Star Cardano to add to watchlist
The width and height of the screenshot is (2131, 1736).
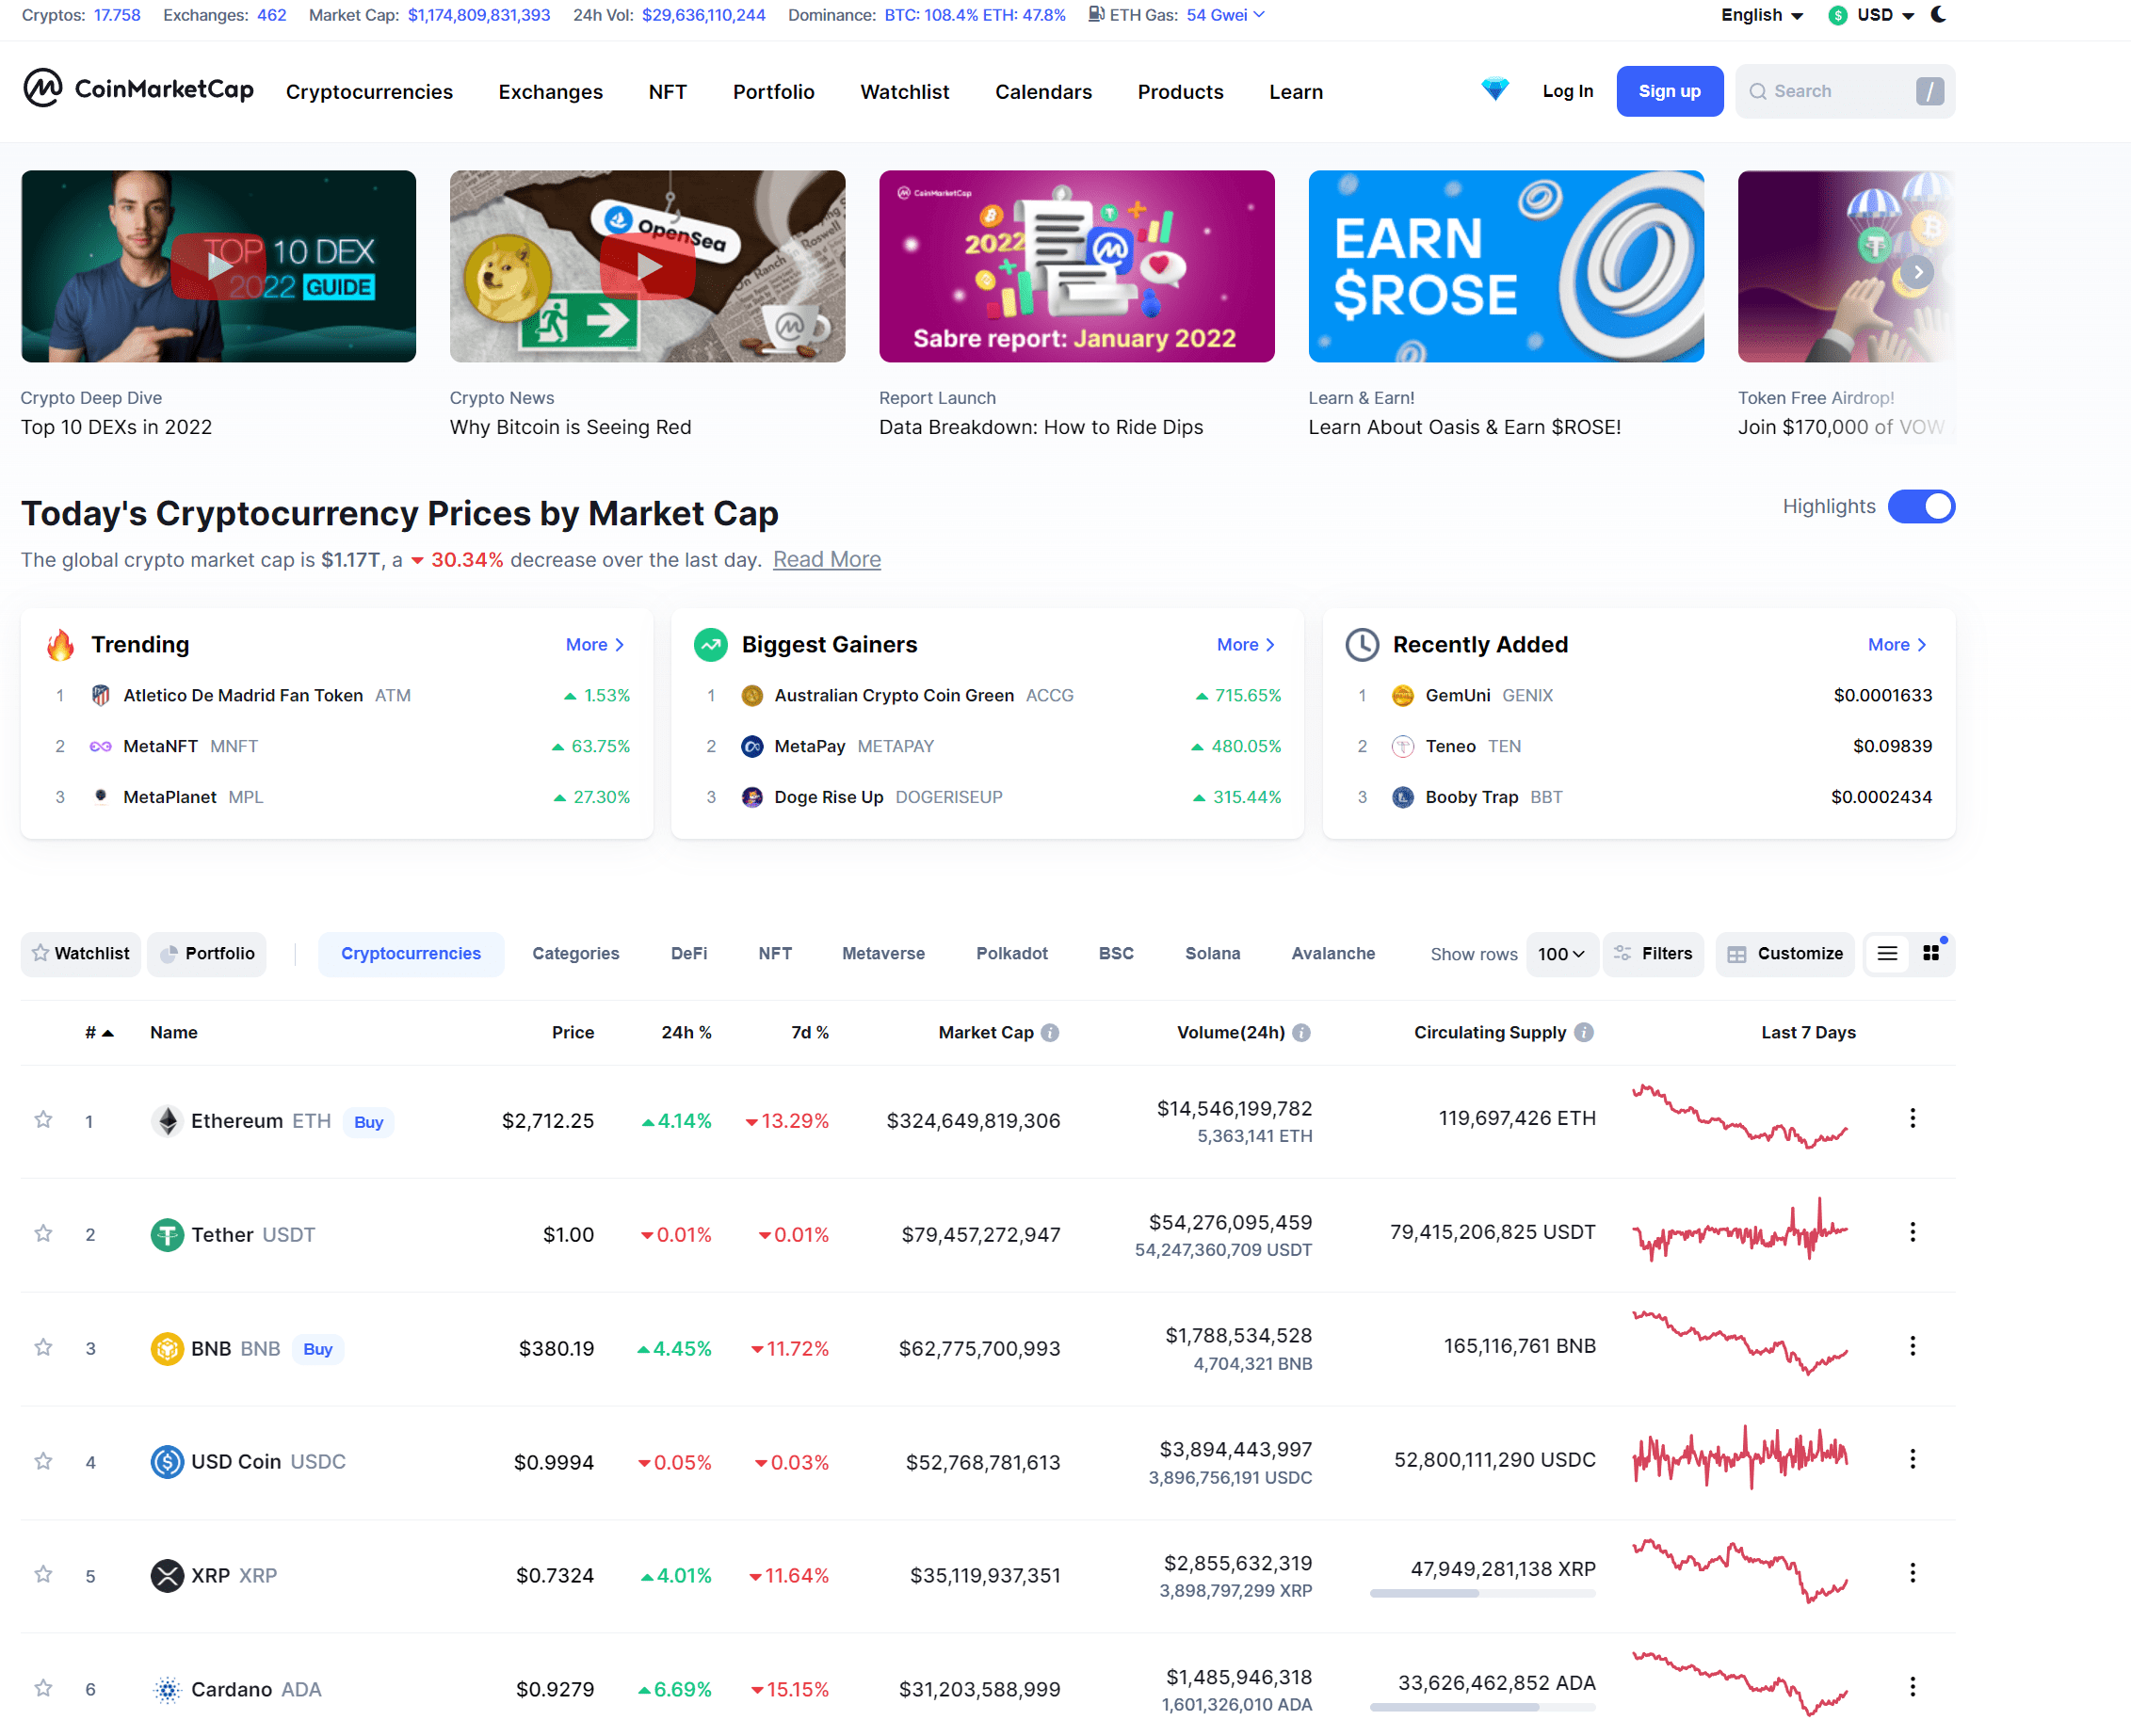coord(43,1688)
